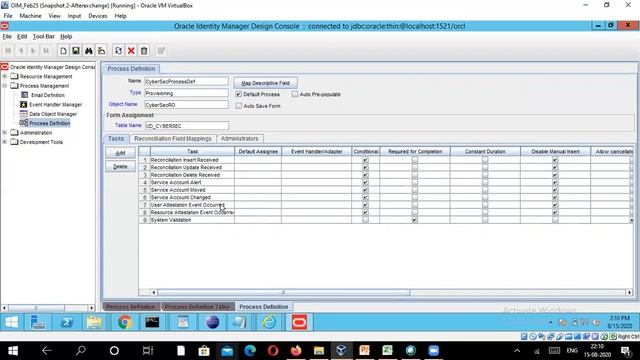Toggle Conditional checkbox for System Validation
Screen dimensions: 640x360
tap(365, 220)
